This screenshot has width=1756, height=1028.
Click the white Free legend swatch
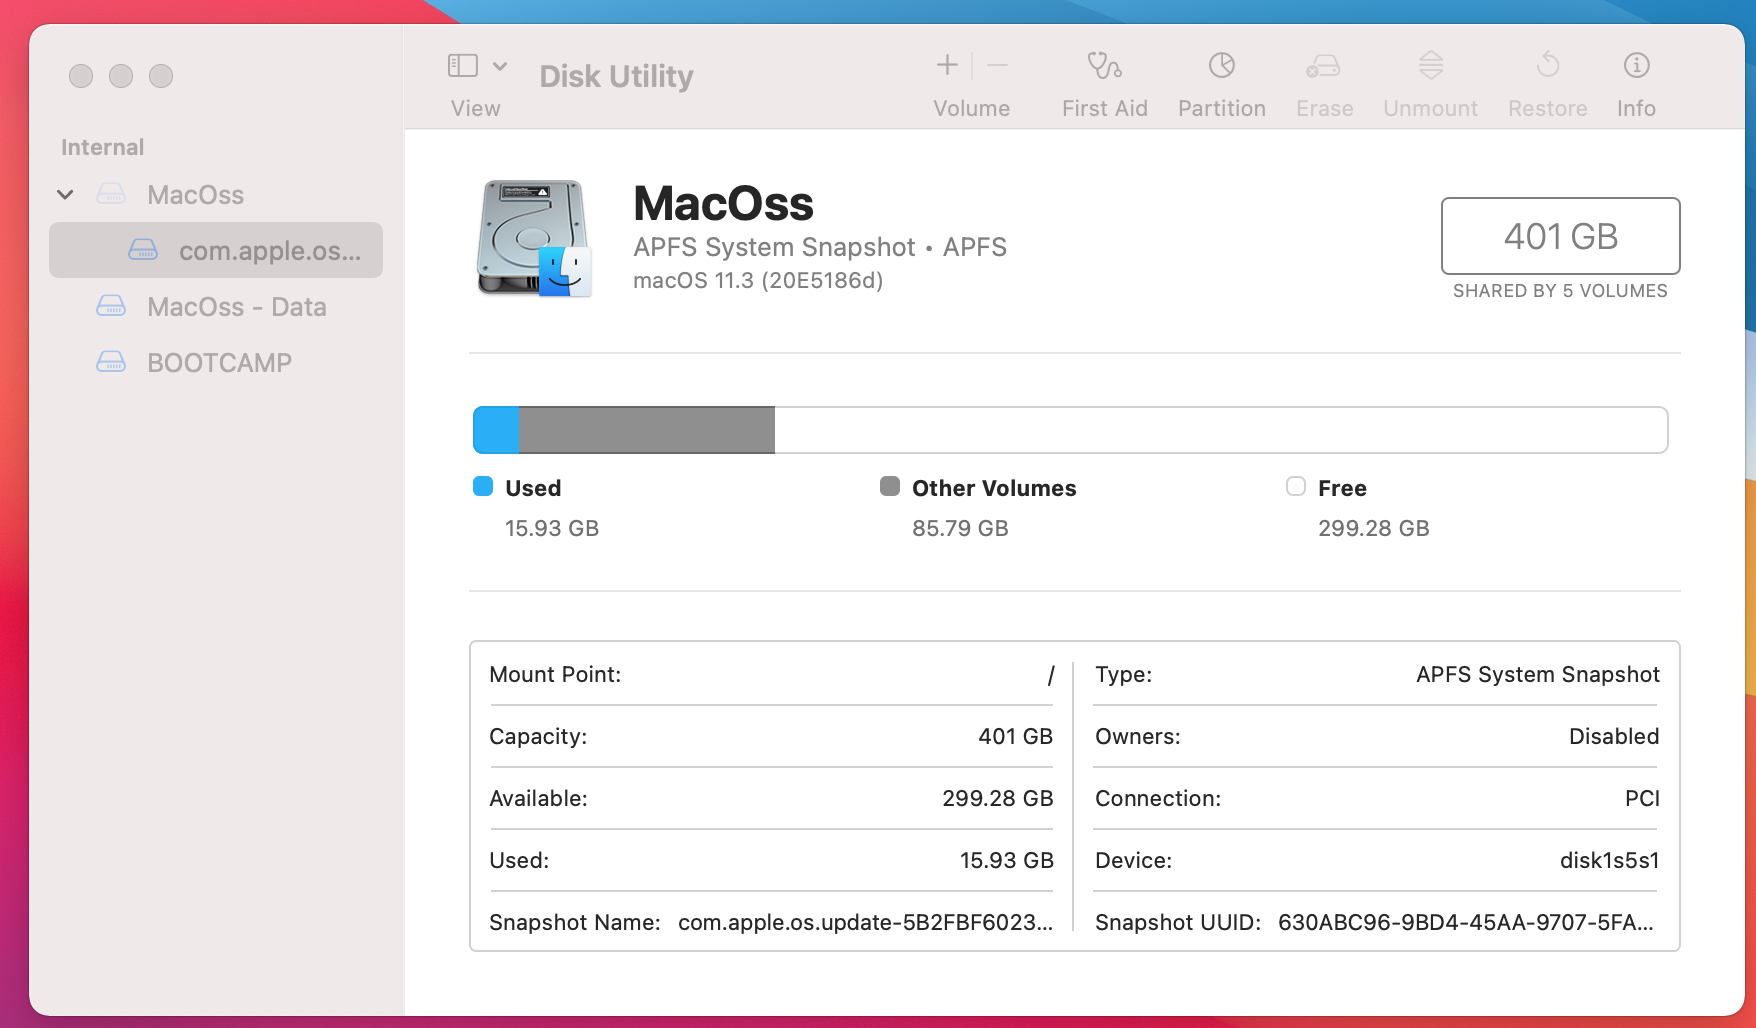[x=1296, y=486]
